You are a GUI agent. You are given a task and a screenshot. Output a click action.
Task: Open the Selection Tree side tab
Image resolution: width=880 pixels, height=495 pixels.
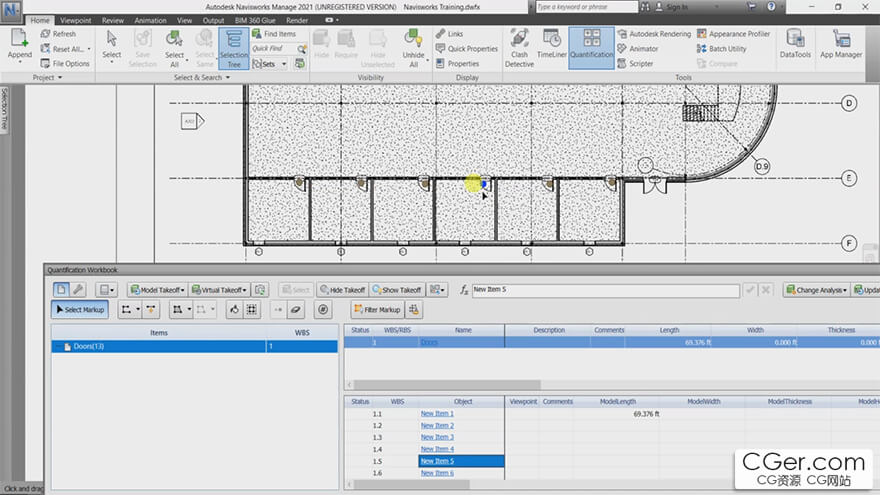(4, 109)
